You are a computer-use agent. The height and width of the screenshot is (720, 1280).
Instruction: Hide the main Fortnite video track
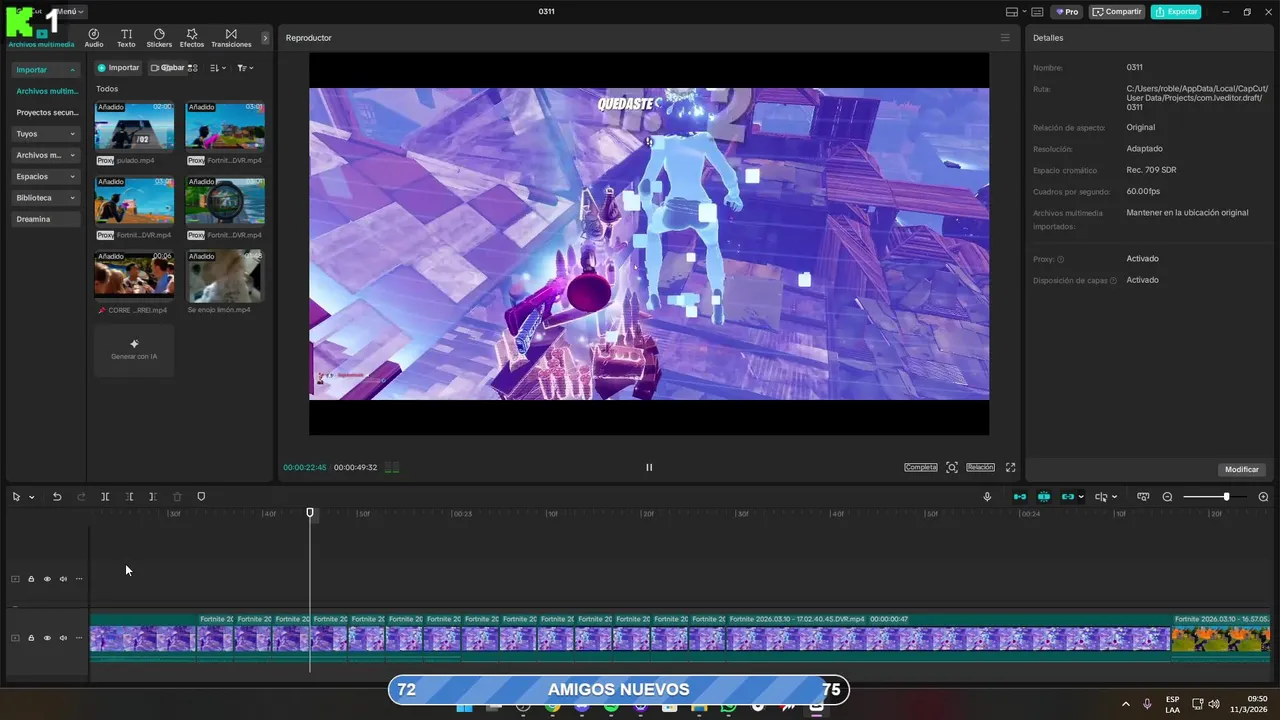click(47, 638)
